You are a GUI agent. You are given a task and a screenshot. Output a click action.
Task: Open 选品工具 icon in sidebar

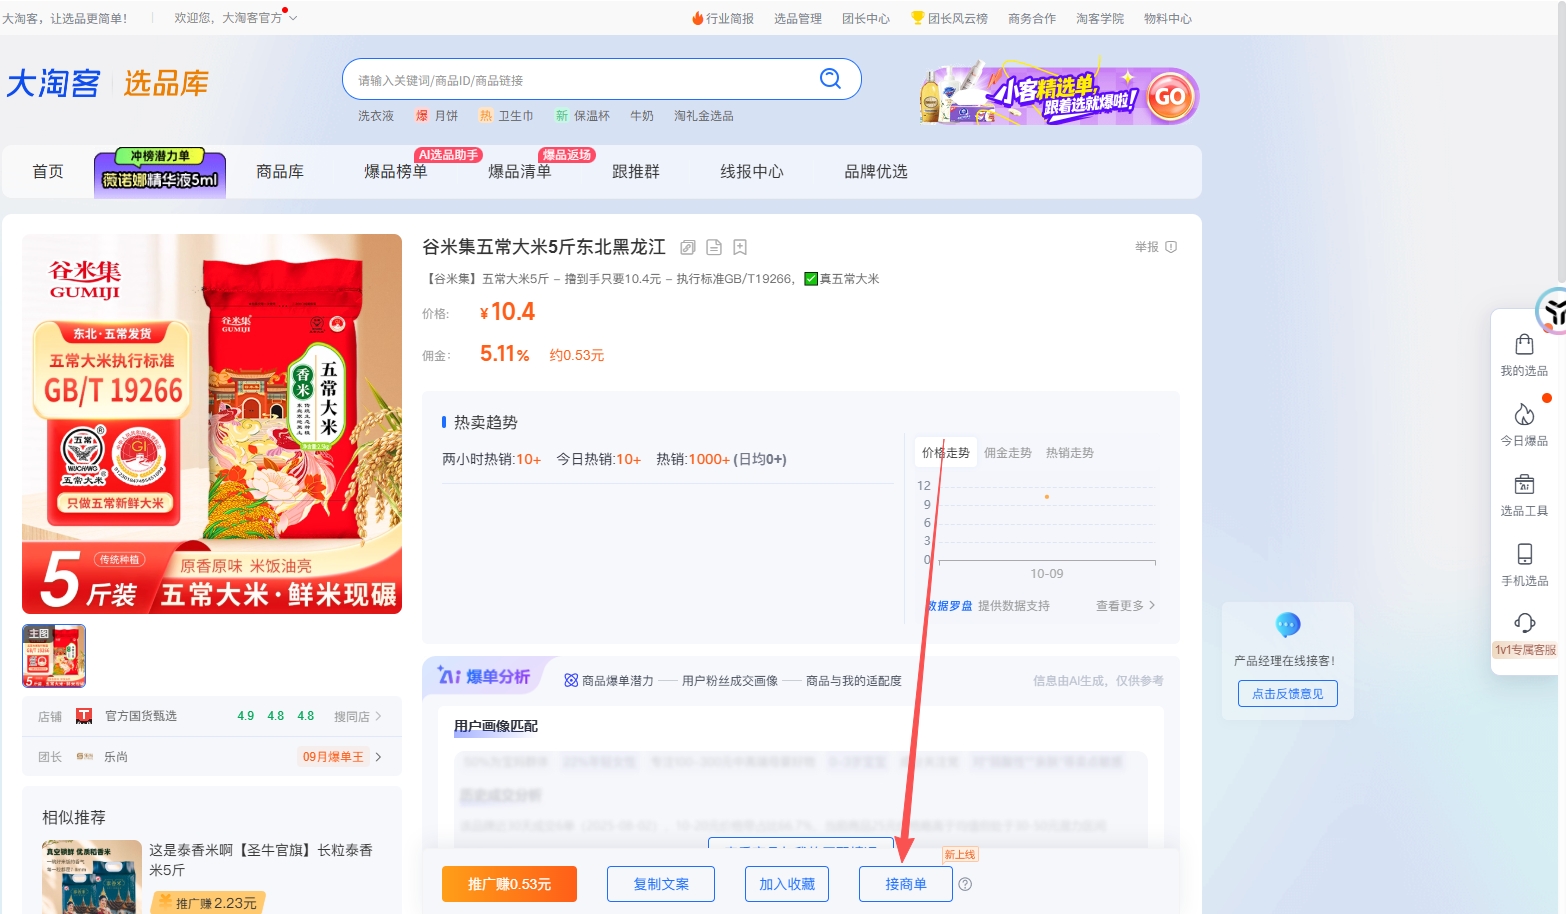point(1524,485)
